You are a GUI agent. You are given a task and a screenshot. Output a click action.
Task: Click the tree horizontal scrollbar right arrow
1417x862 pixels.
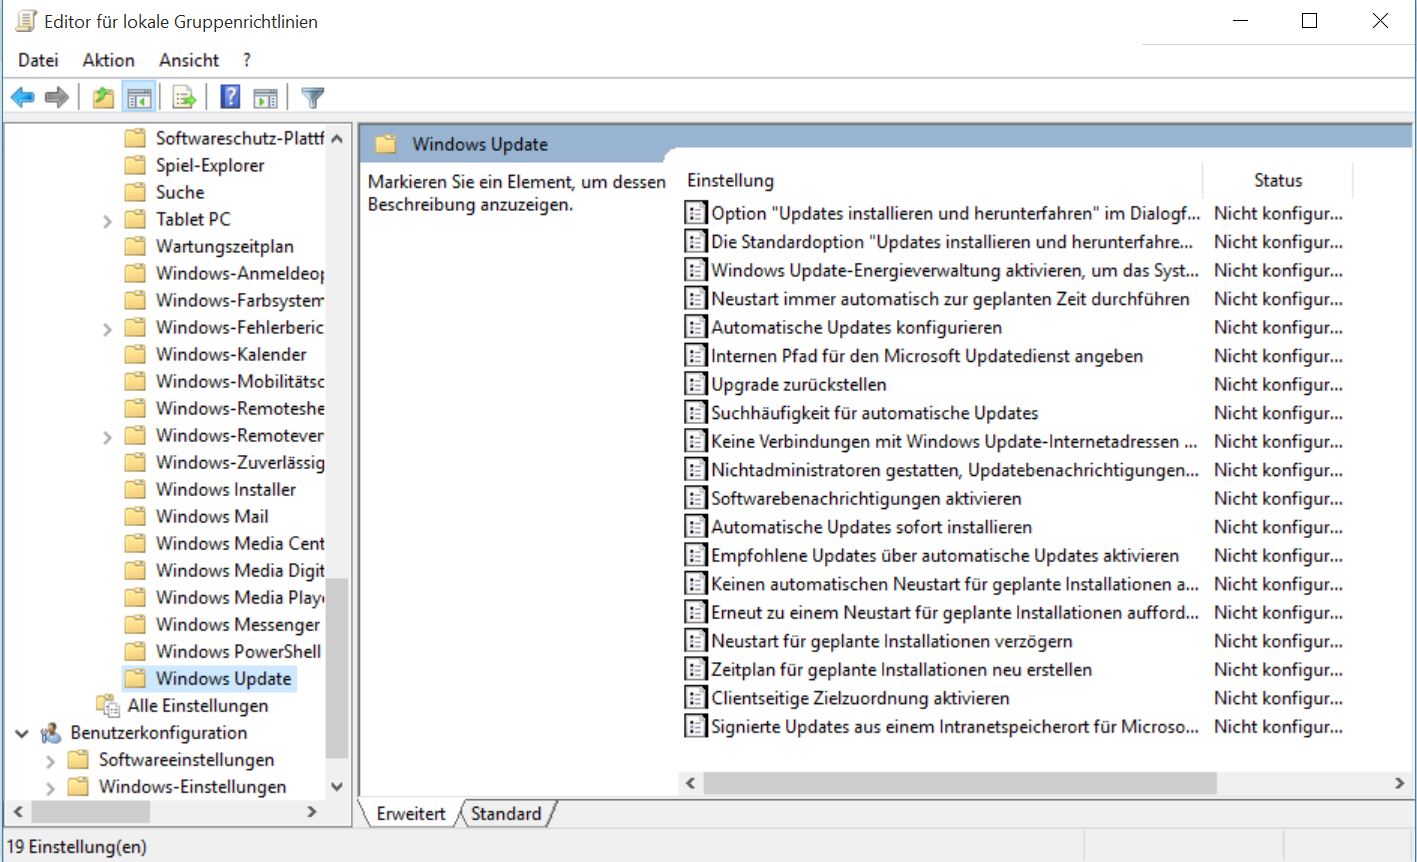point(312,812)
